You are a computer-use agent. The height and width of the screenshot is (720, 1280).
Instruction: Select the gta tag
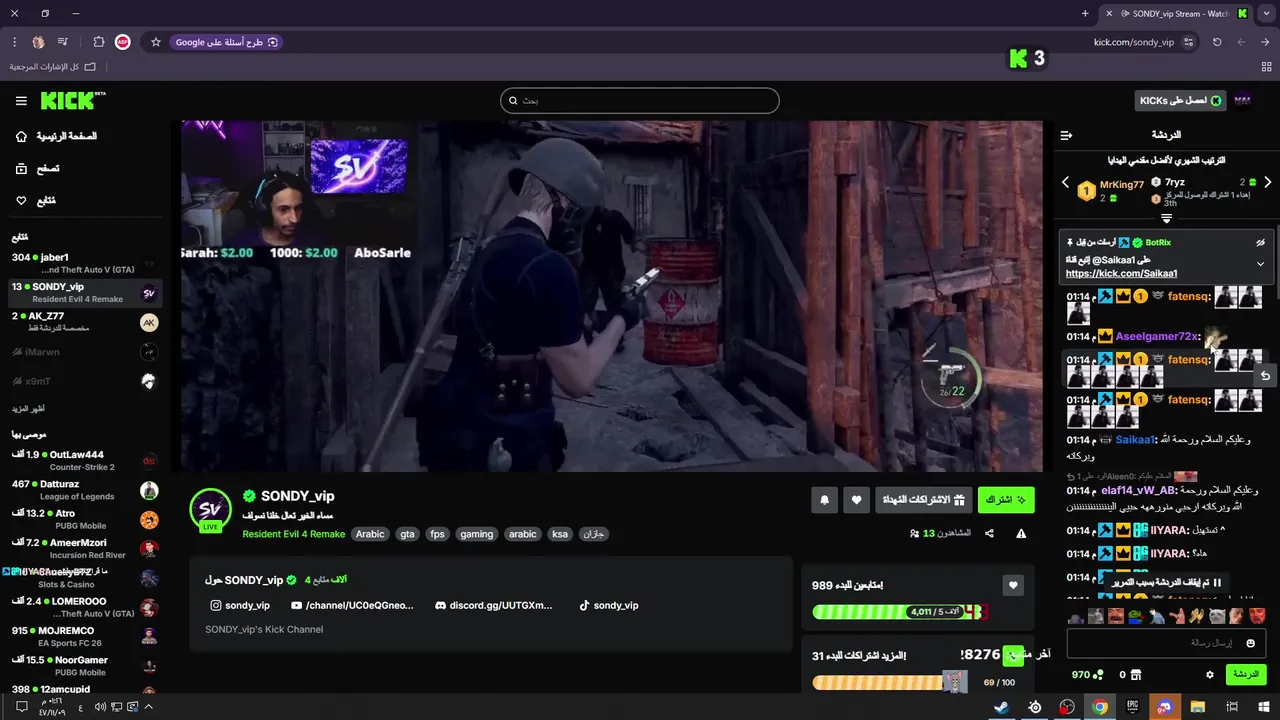coord(407,534)
